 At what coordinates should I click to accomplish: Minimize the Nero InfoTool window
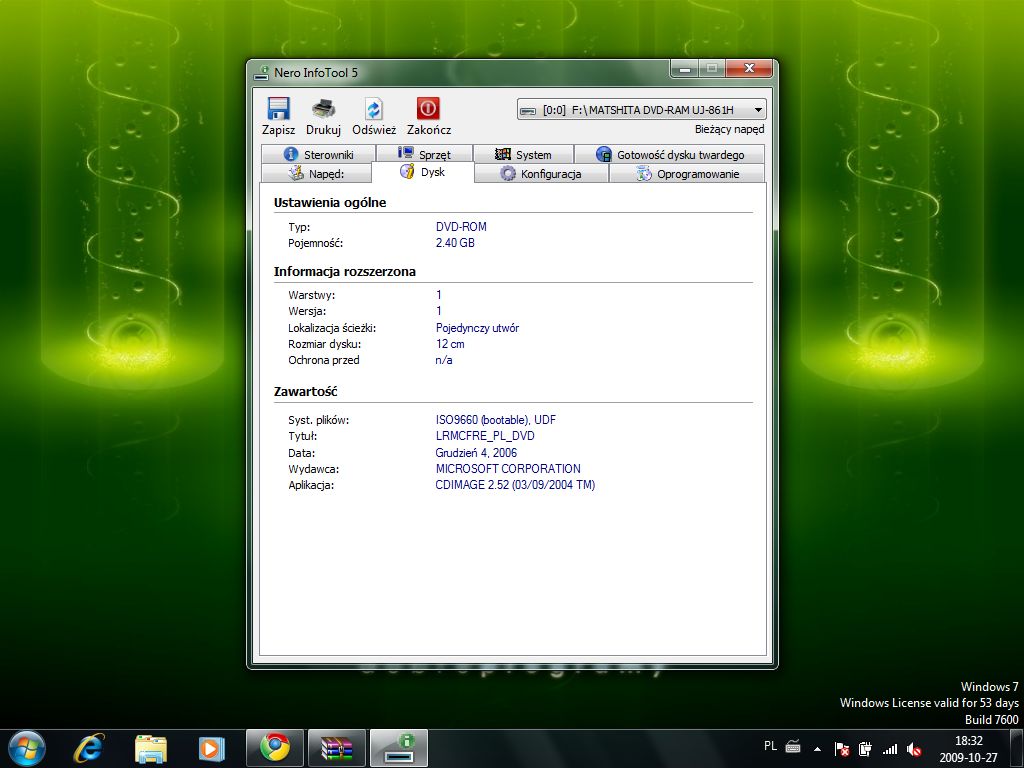pos(684,69)
